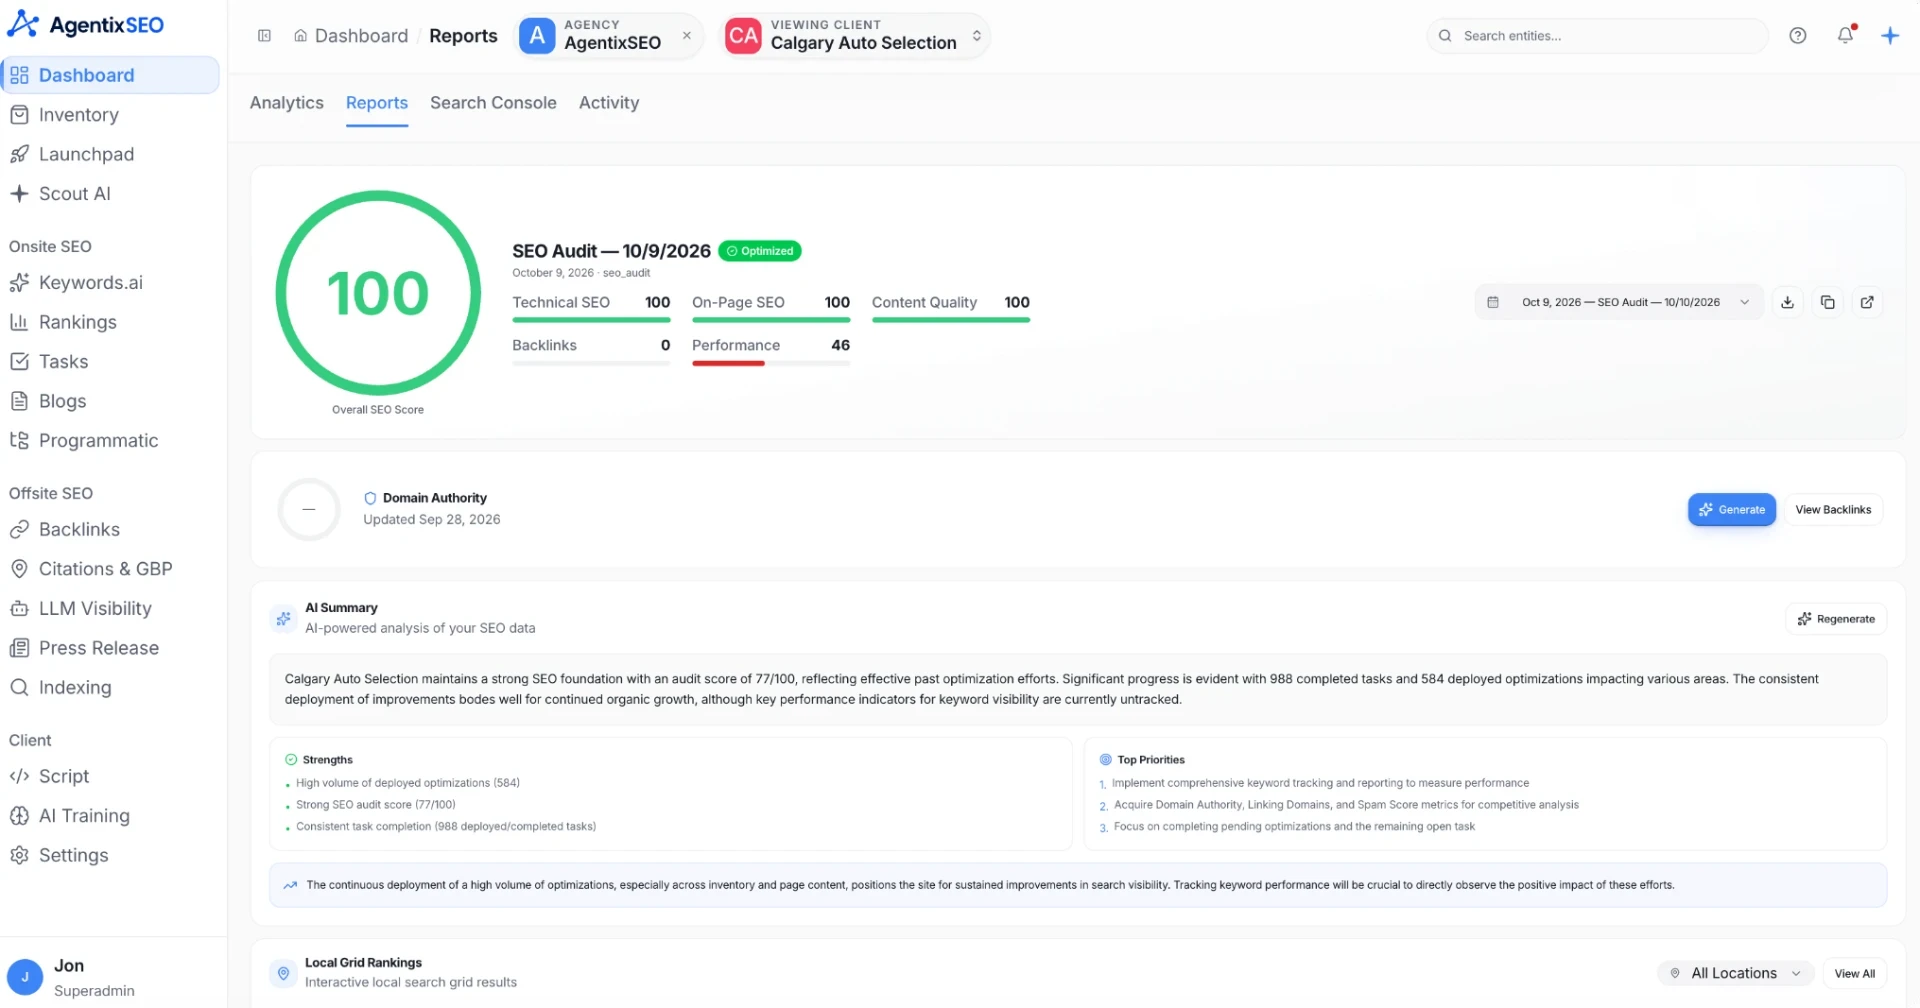Open Blogs section
The height and width of the screenshot is (1008, 1920).
pyautogui.click(x=110, y=401)
